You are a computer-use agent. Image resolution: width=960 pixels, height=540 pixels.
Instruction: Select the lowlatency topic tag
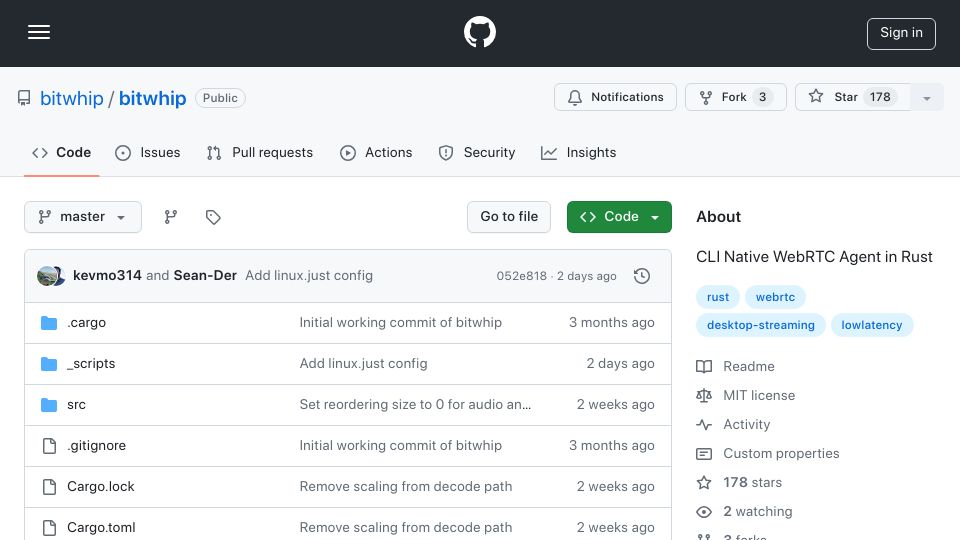(872, 325)
